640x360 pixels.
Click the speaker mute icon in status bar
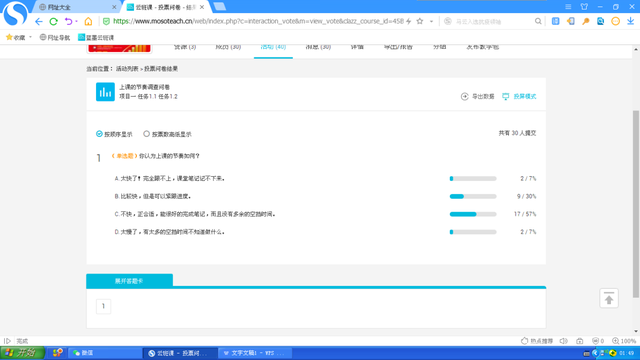point(564,341)
